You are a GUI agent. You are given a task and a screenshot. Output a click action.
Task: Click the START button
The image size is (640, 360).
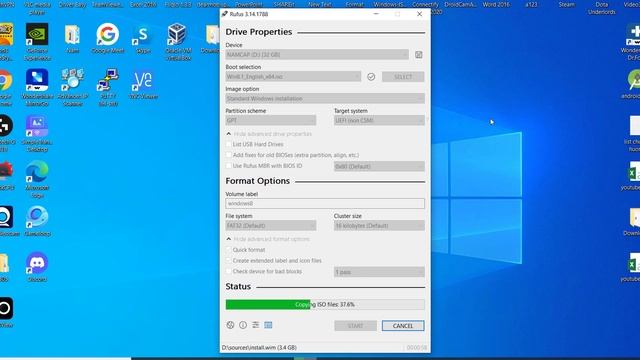point(356,326)
